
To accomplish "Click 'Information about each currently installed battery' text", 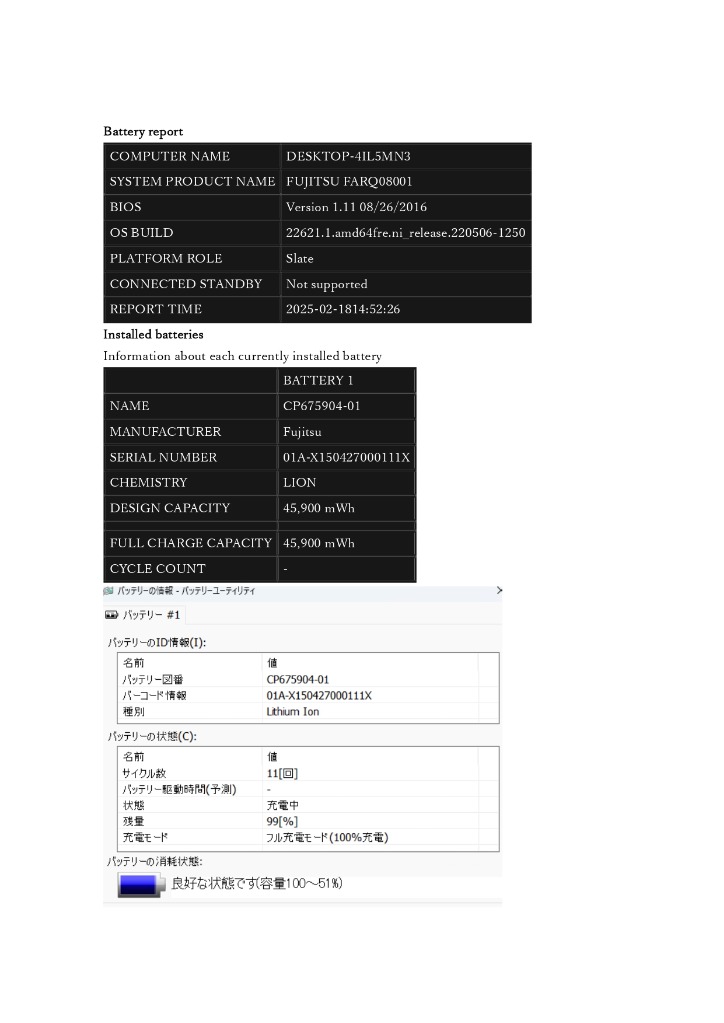I will [243, 356].
